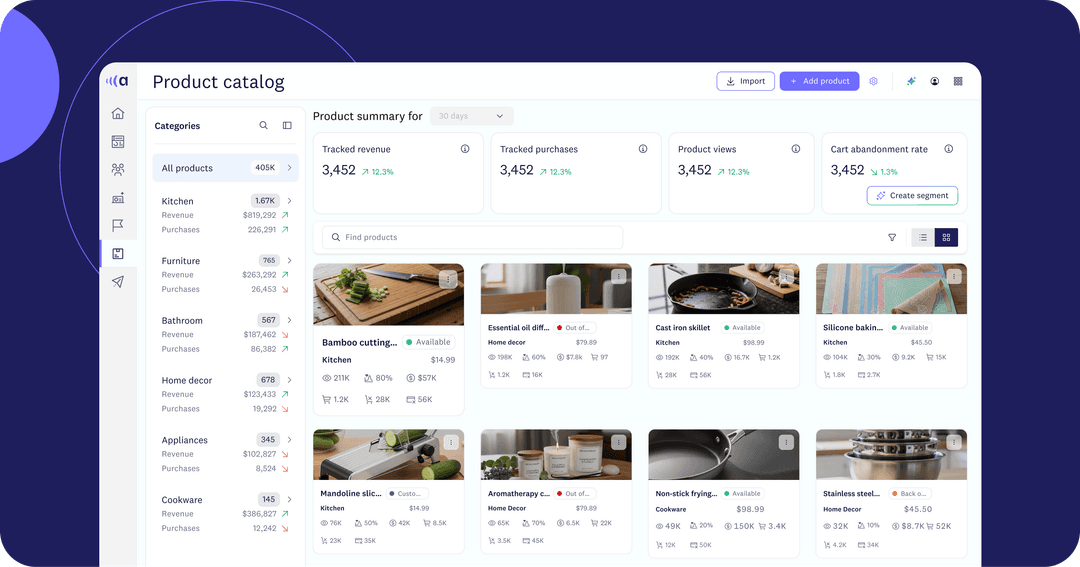This screenshot has height=567, width=1080.
Task: Open options menu on Non-stick frying pan card
Action: pos(787,442)
